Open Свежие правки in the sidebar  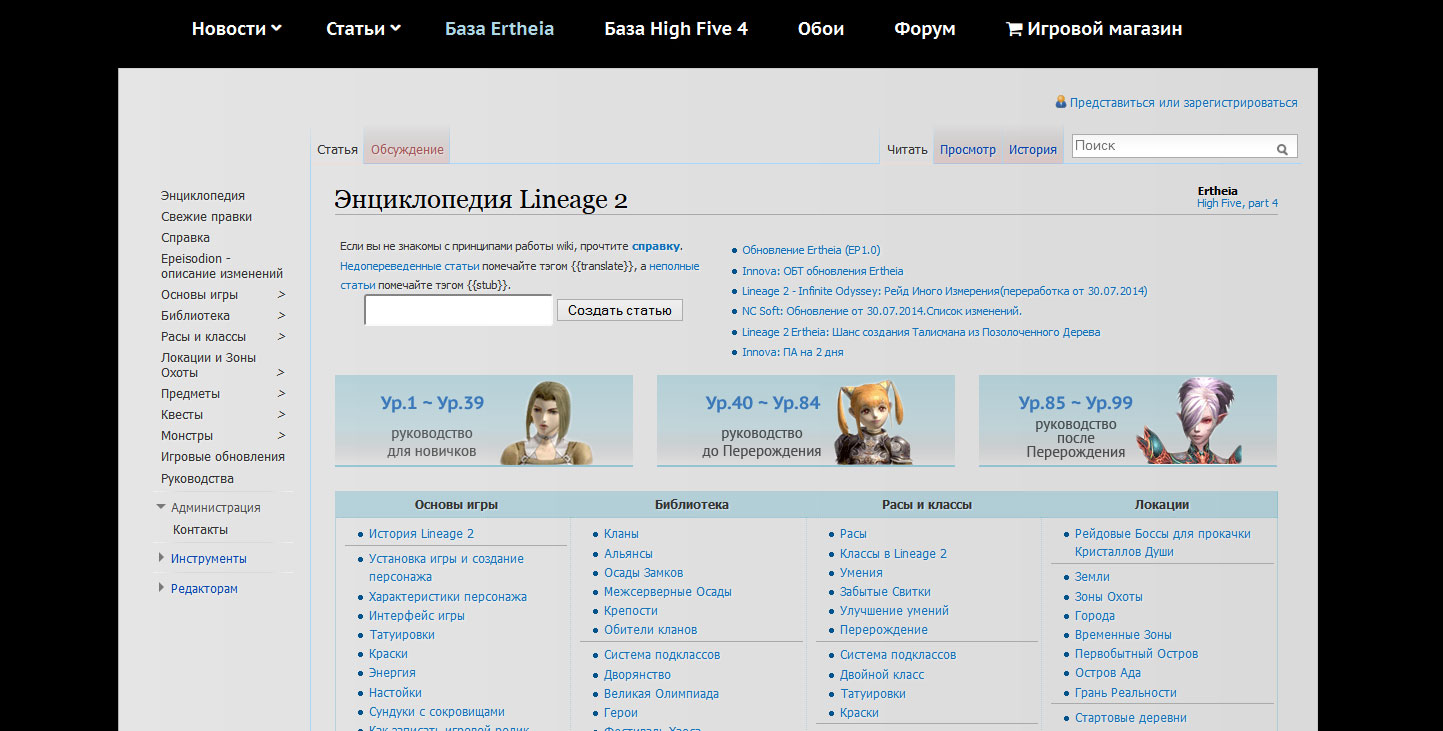206,217
